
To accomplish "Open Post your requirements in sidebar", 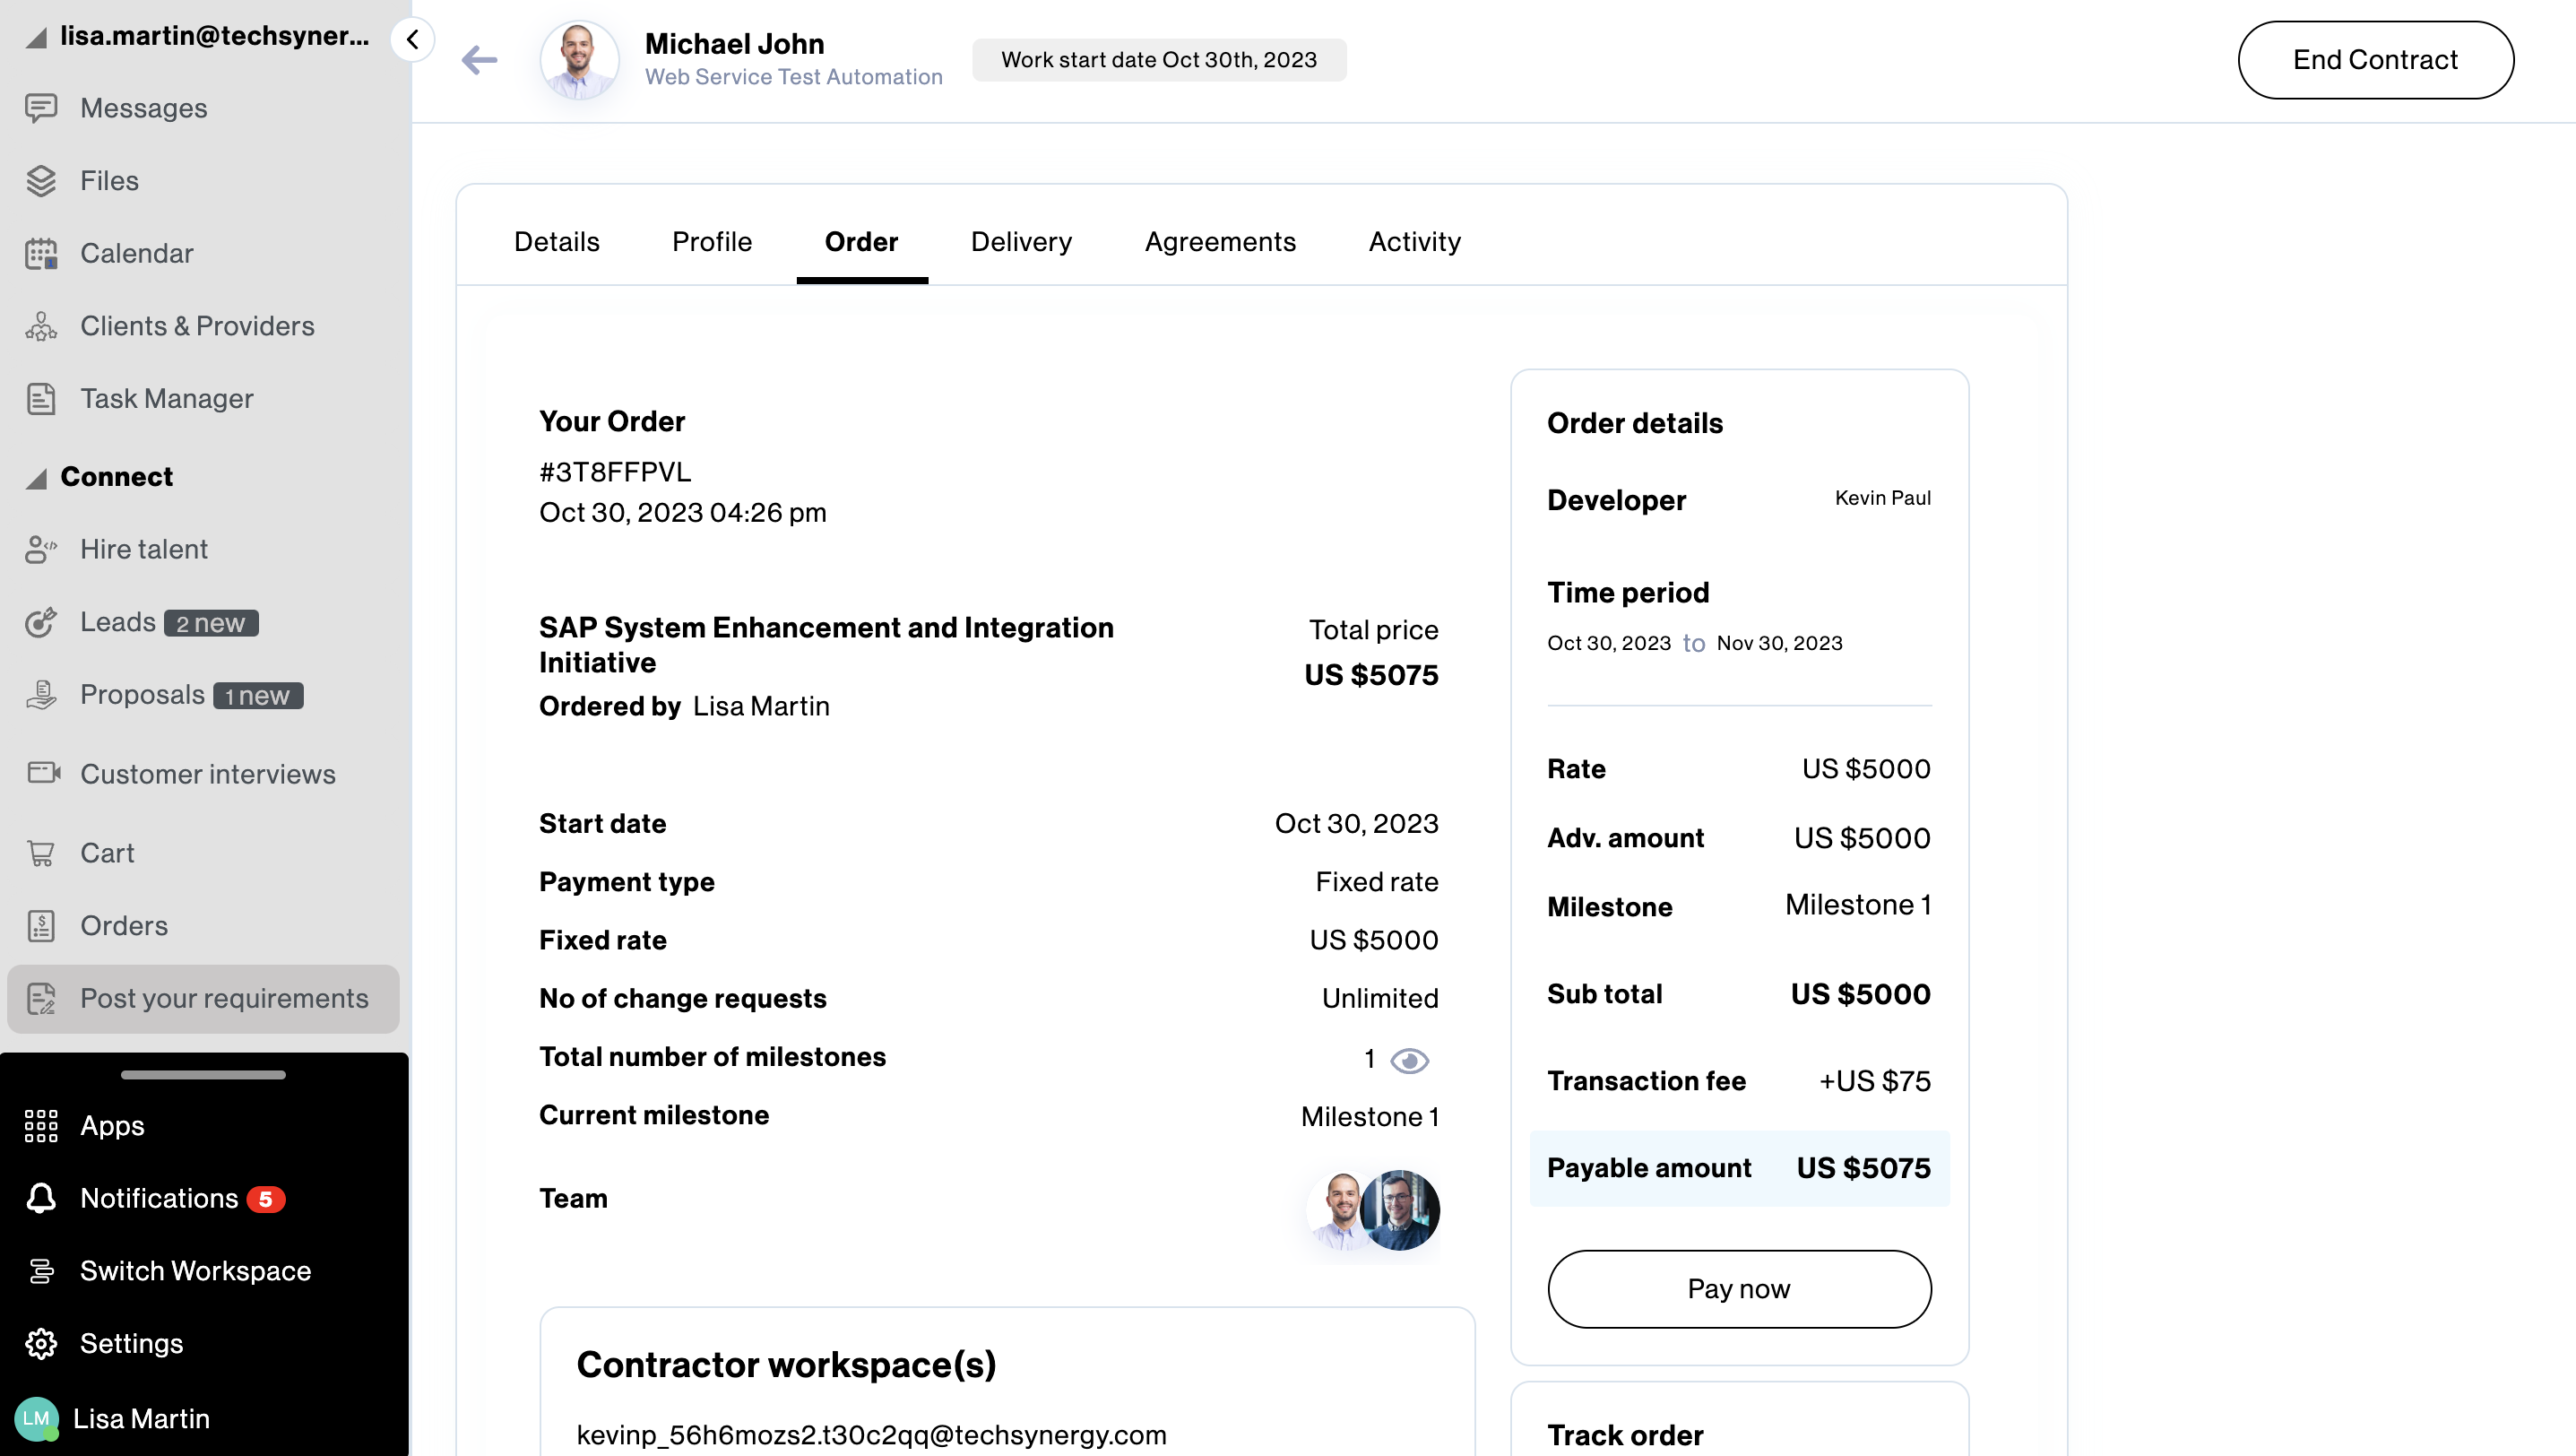I will pos(203,999).
